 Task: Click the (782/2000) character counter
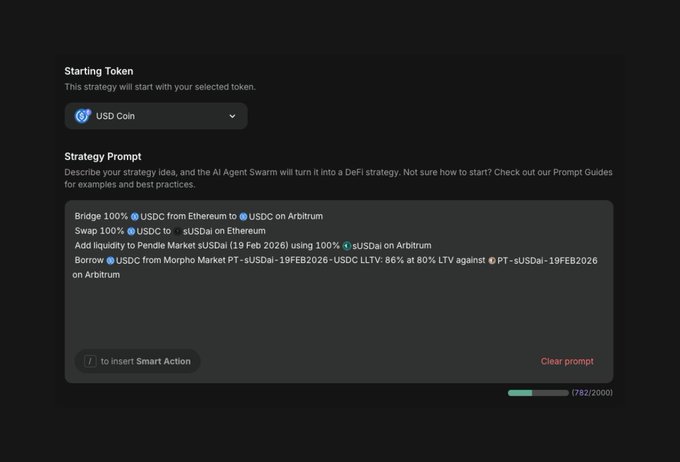click(592, 393)
